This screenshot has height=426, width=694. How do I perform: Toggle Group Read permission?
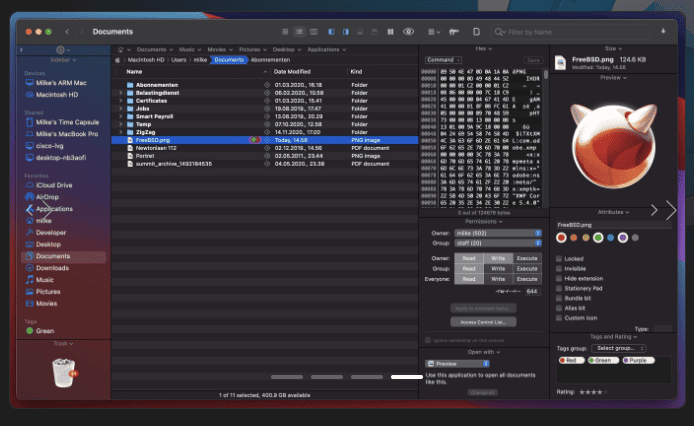(469, 268)
